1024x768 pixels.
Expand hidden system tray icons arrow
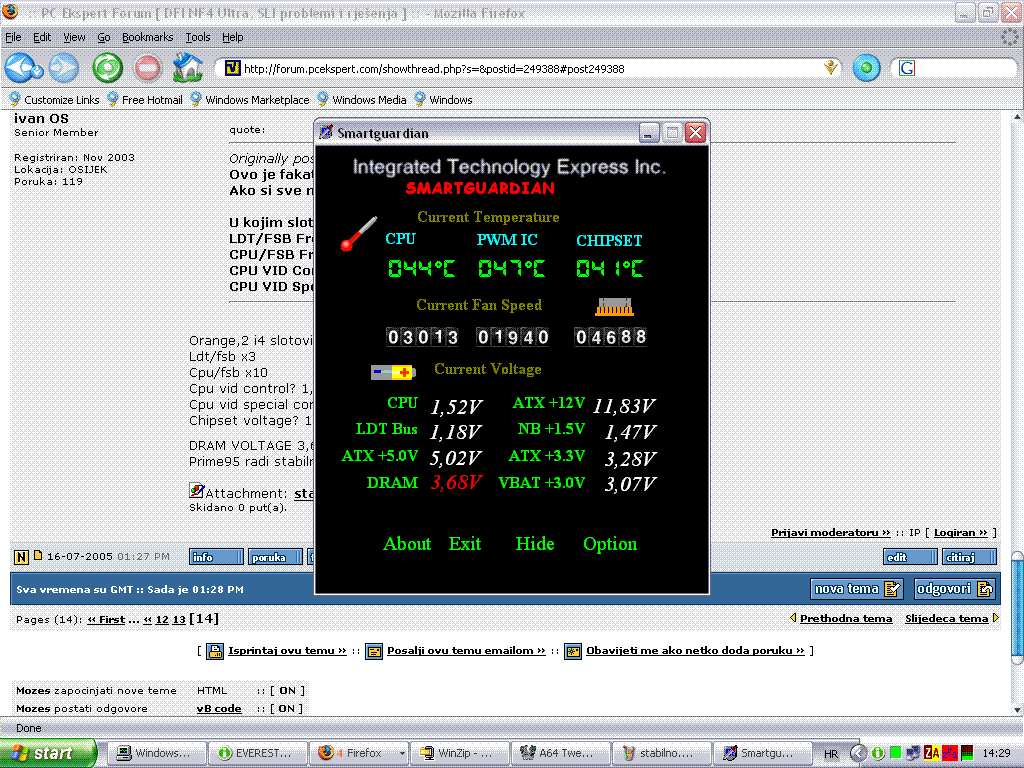tap(858, 753)
